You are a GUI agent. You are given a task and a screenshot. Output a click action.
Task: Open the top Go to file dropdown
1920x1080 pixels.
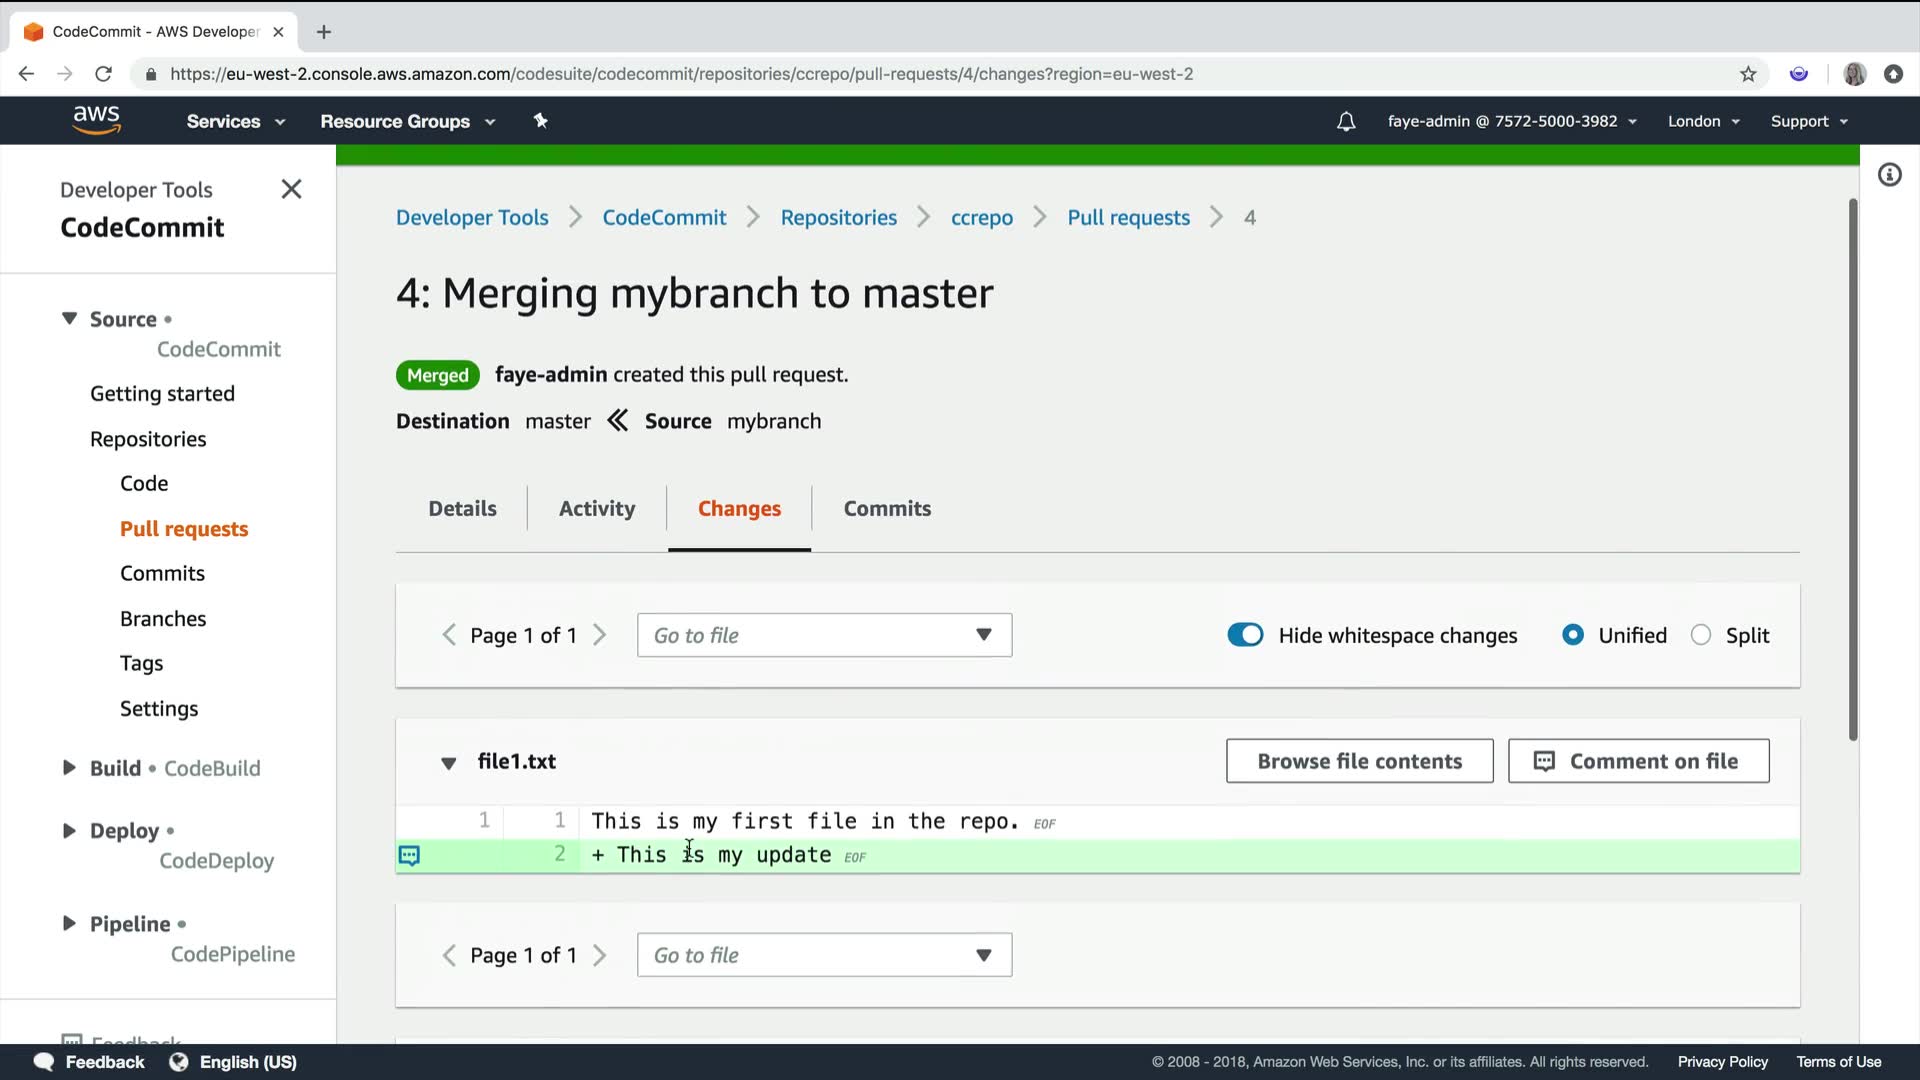click(x=824, y=636)
